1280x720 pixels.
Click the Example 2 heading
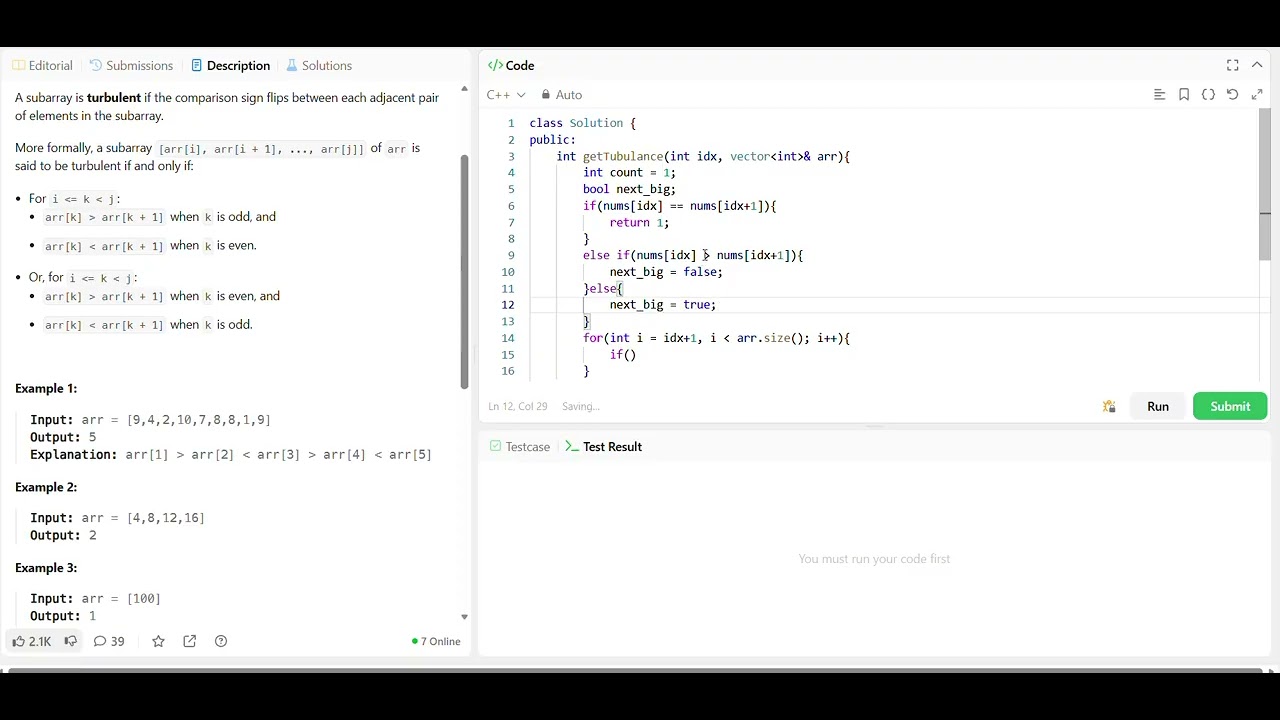[46, 487]
